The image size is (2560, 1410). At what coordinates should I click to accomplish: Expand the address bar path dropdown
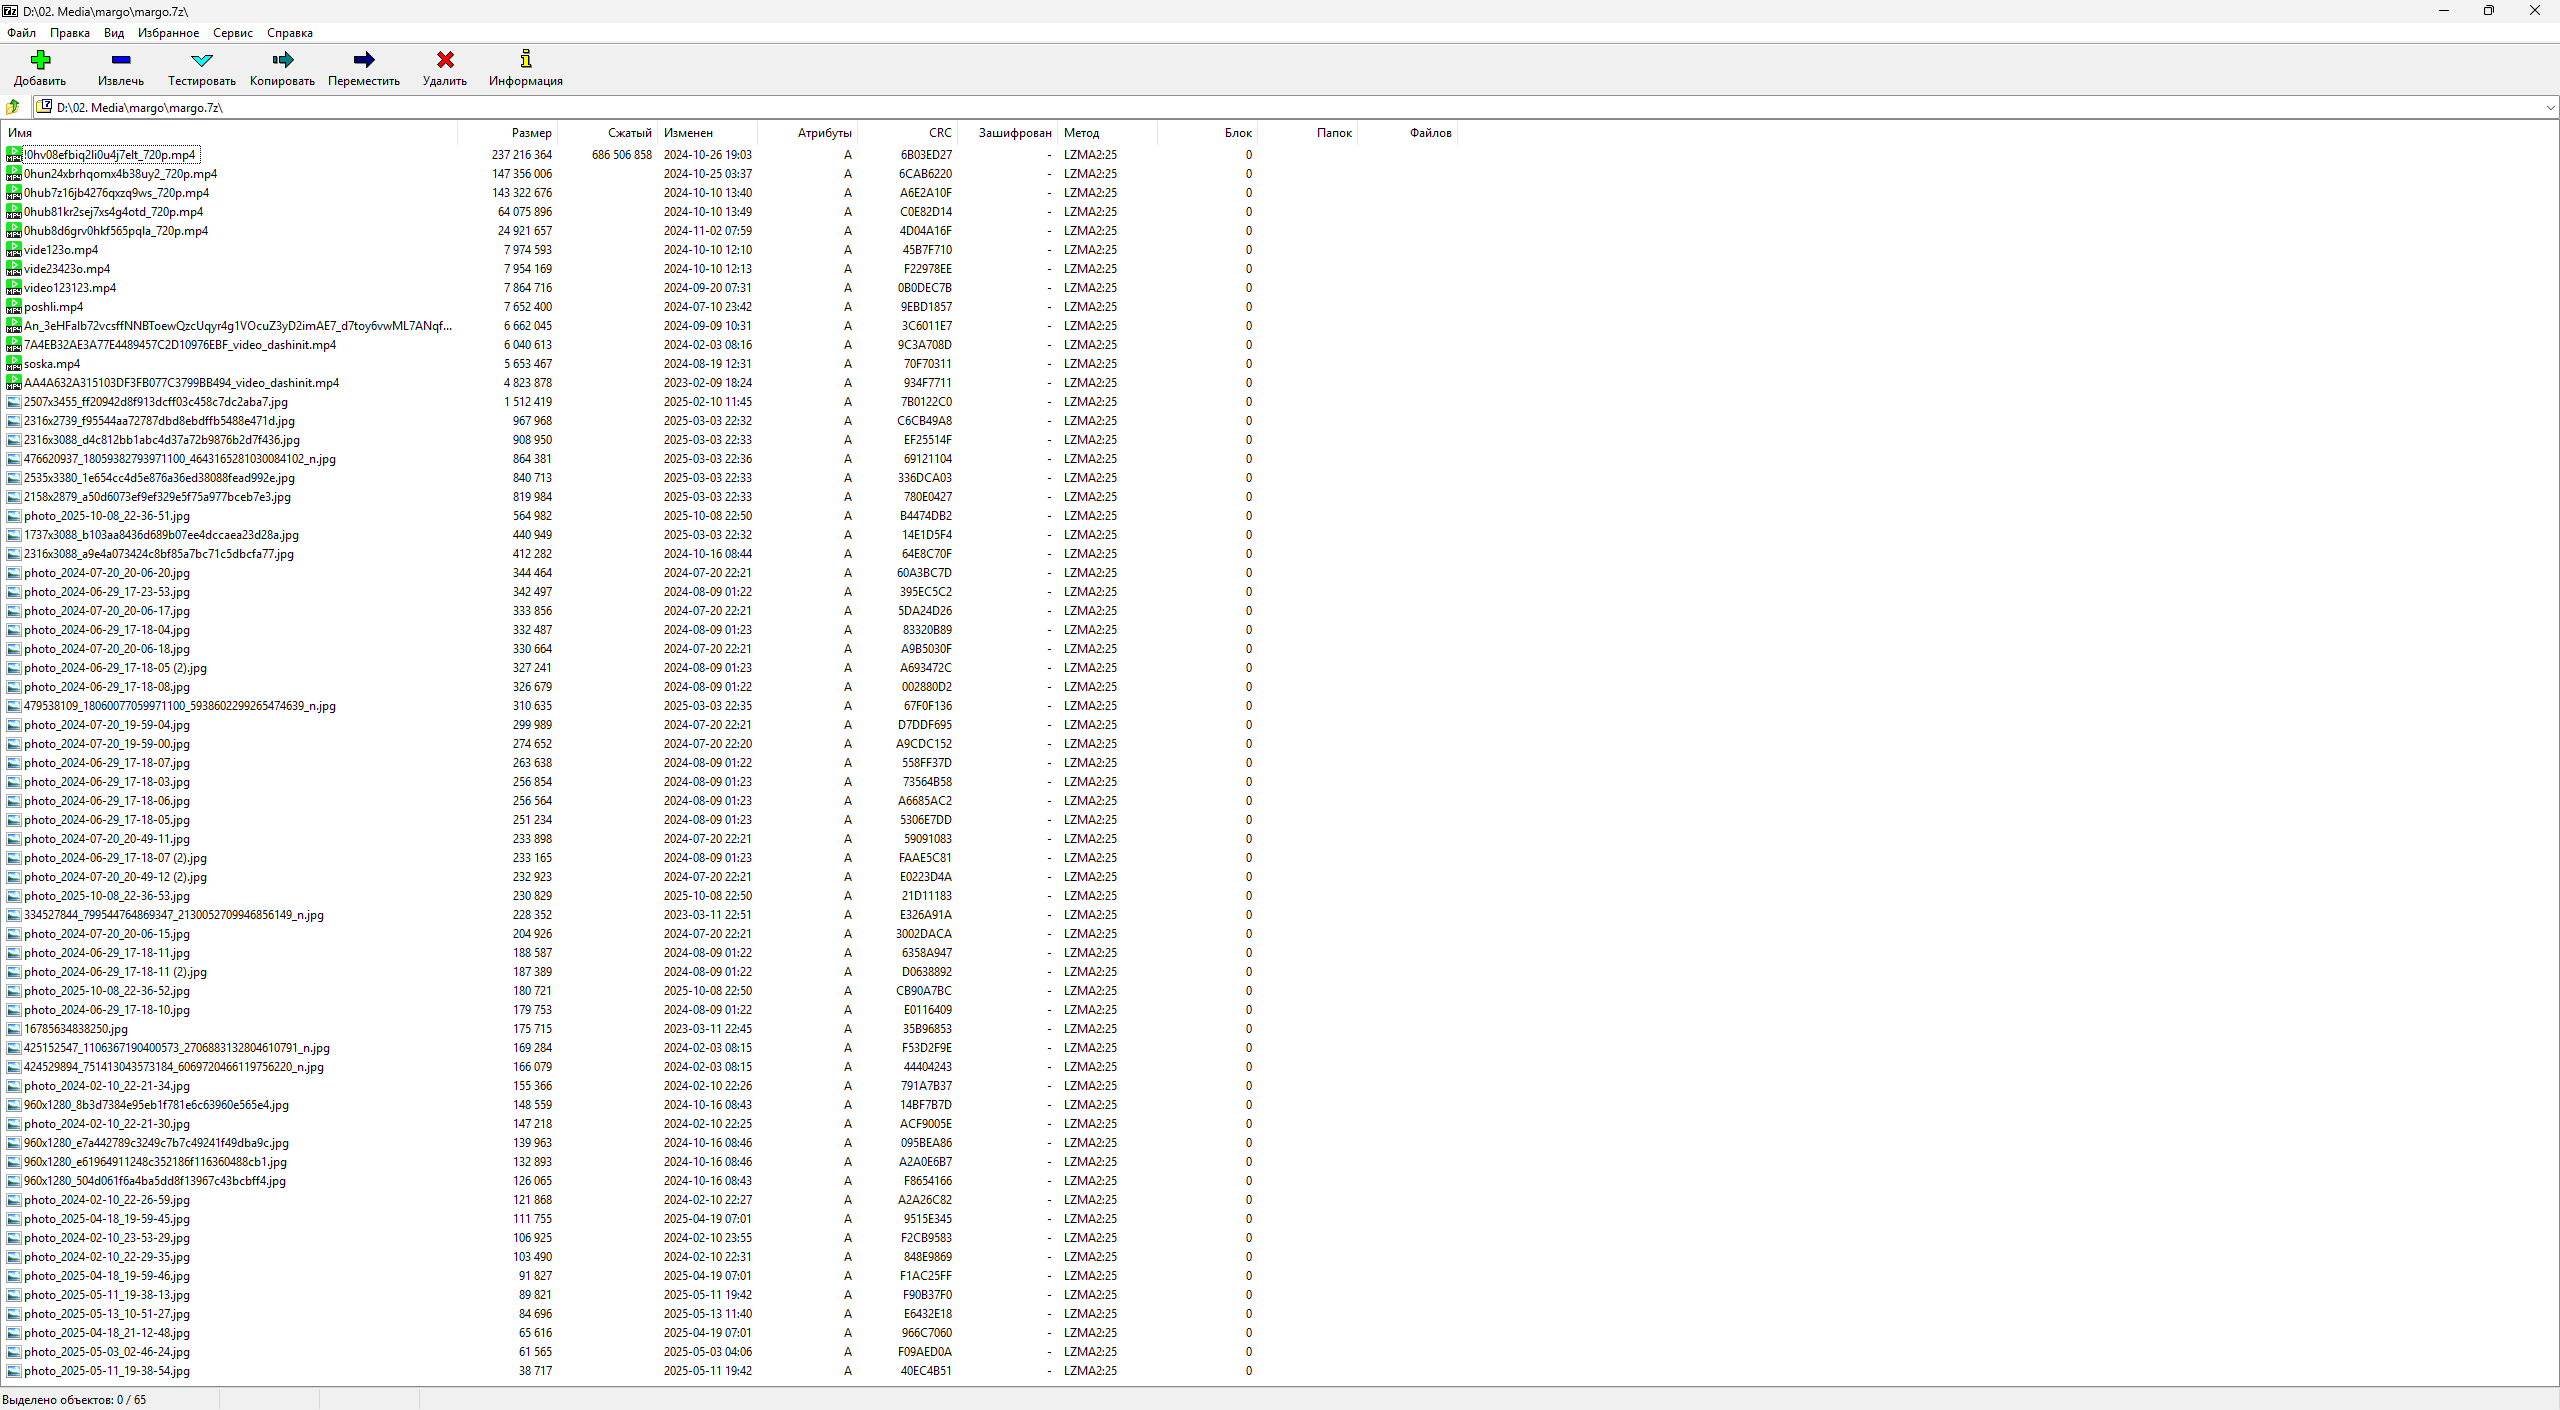pos(2550,107)
